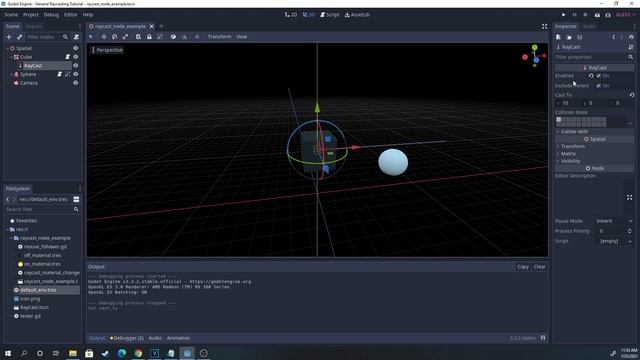Screen dimensions: 640x360
Task: Toggle visibility of Spatial node
Action: point(76,48)
